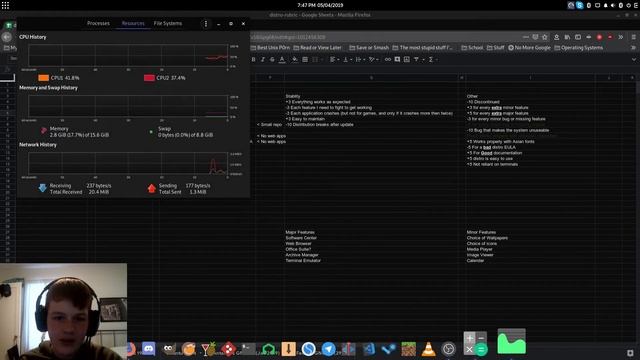The height and width of the screenshot is (360, 640).
Task: Click the Skype tray icon in top bar
Action: click(x=580, y=5)
